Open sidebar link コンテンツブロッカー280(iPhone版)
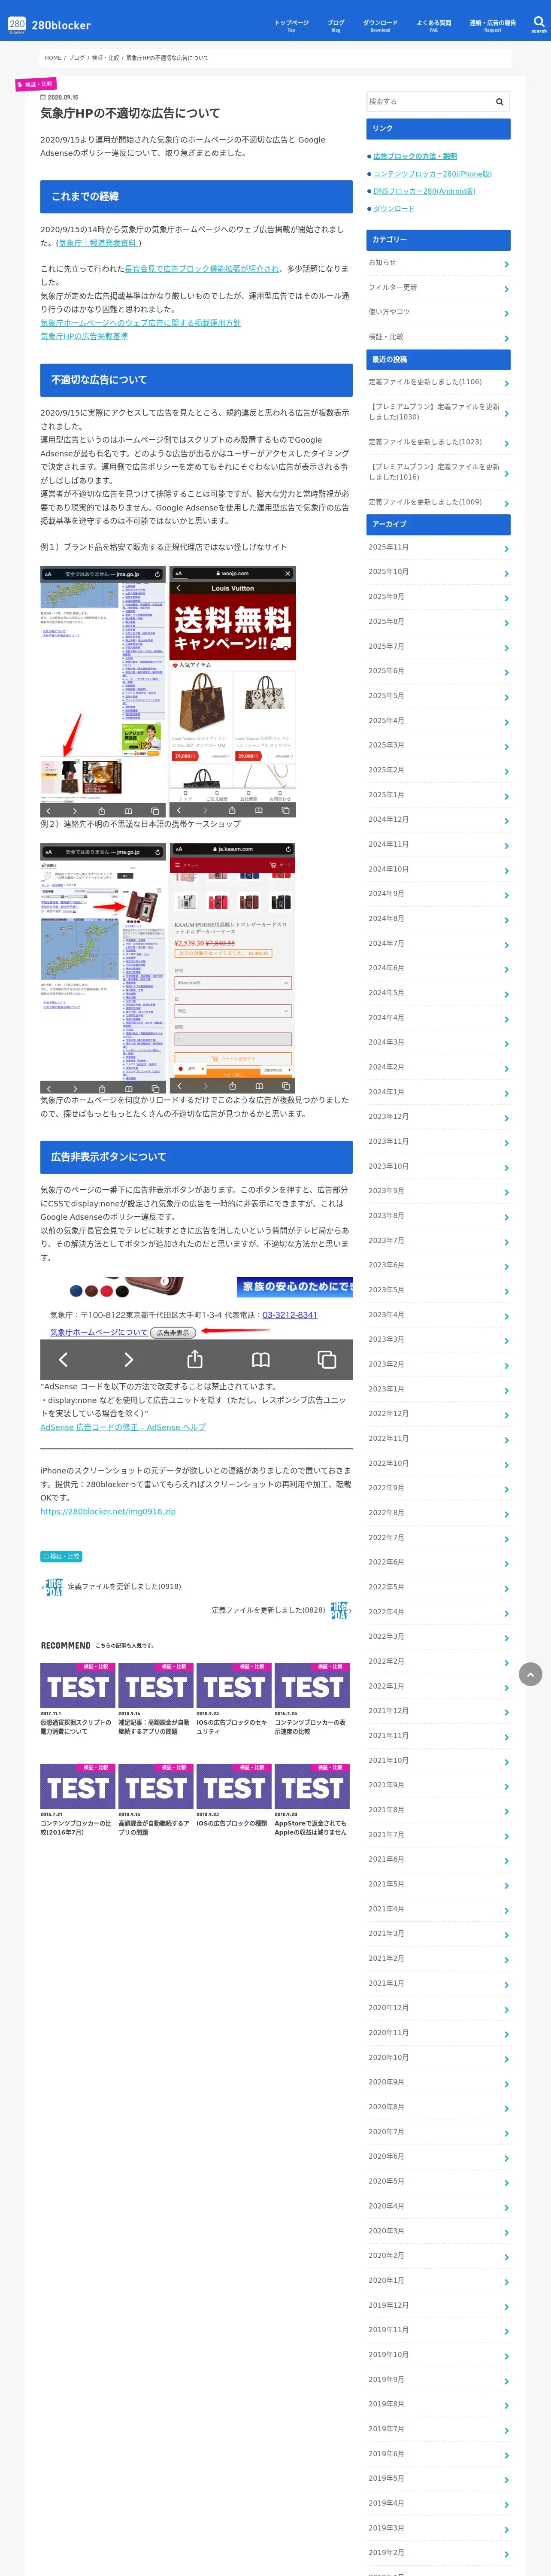Screen dimensions: 551x2576 (x=432, y=174)
